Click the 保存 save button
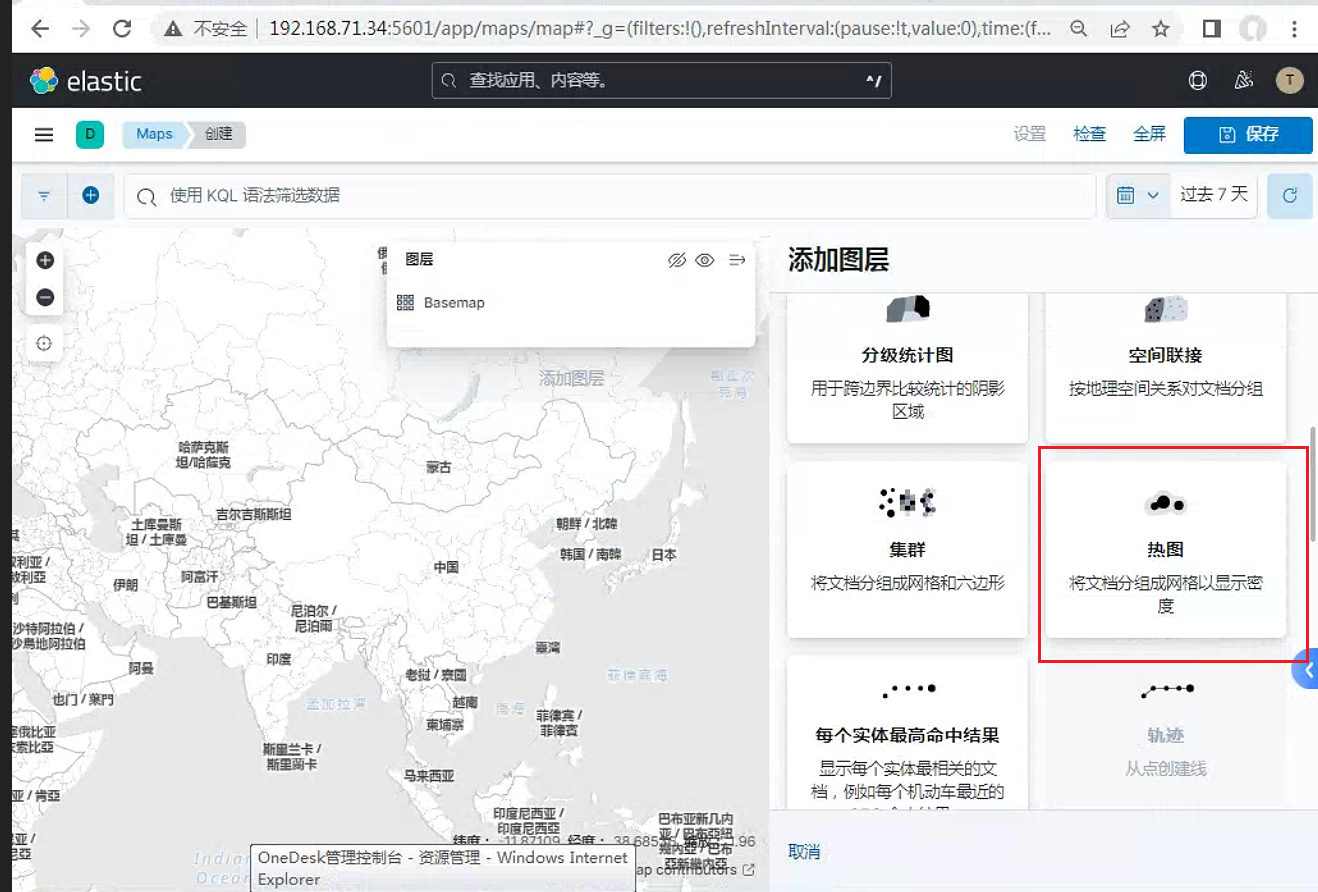This screenshot has height=892, width=1318. point(1248,135)
